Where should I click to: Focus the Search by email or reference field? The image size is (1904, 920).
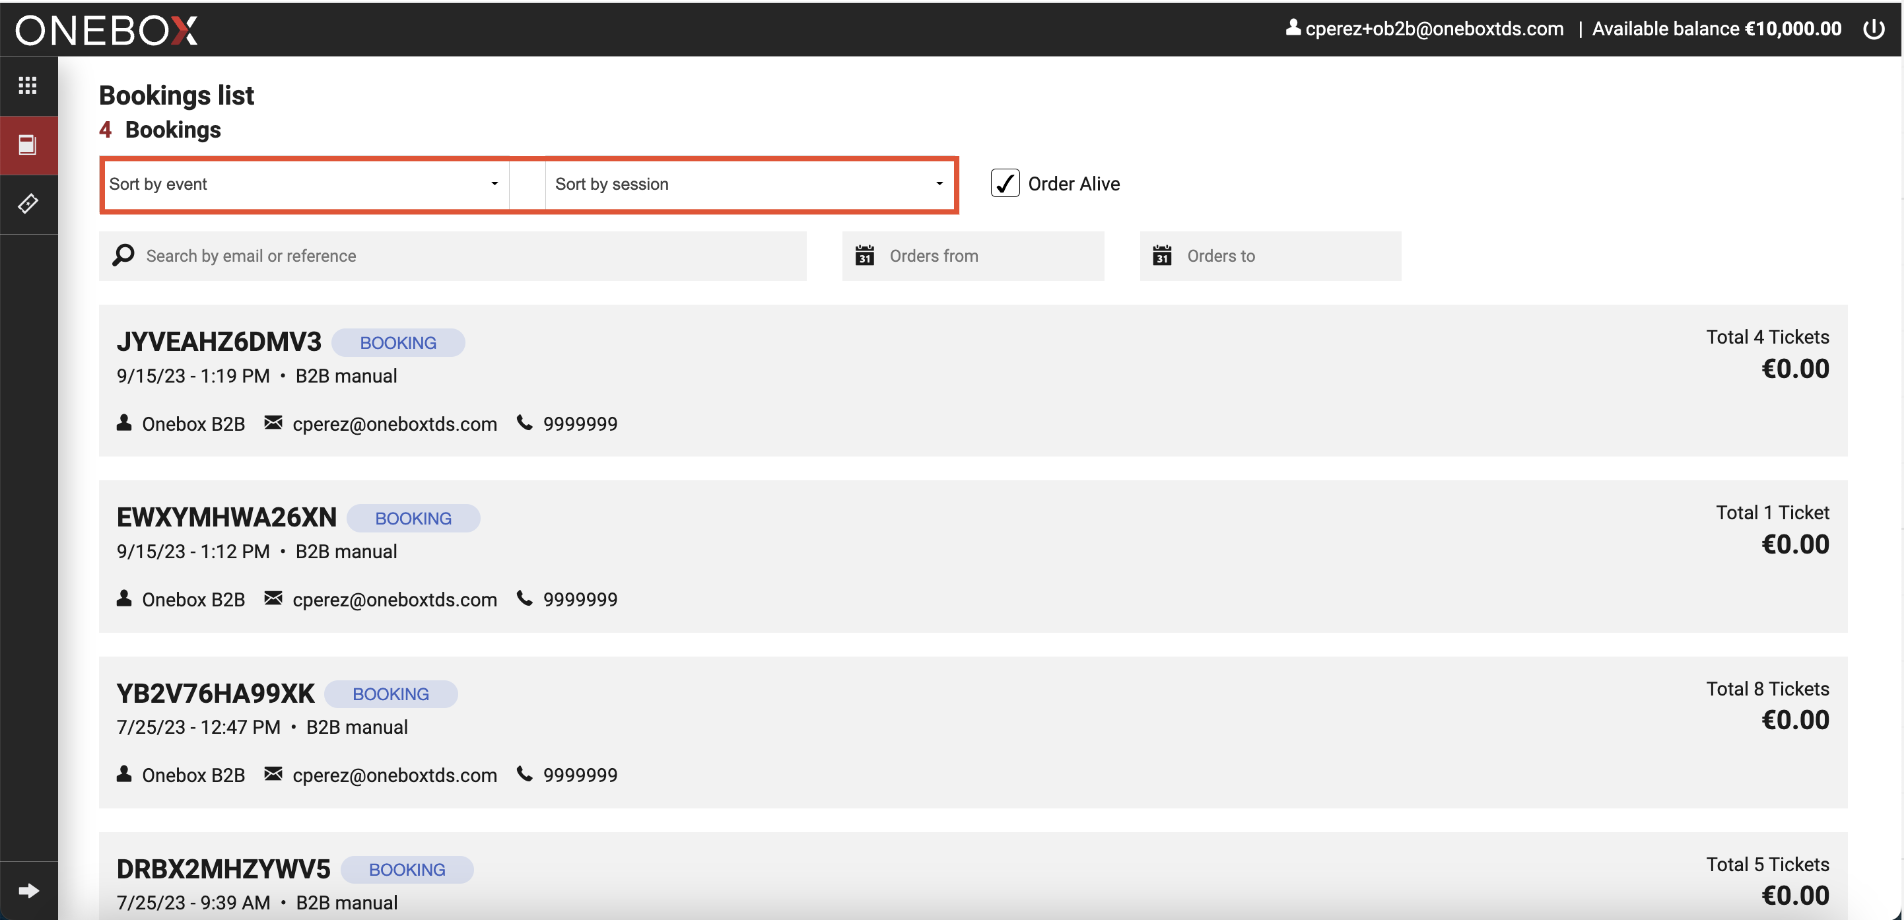[453, 256]
